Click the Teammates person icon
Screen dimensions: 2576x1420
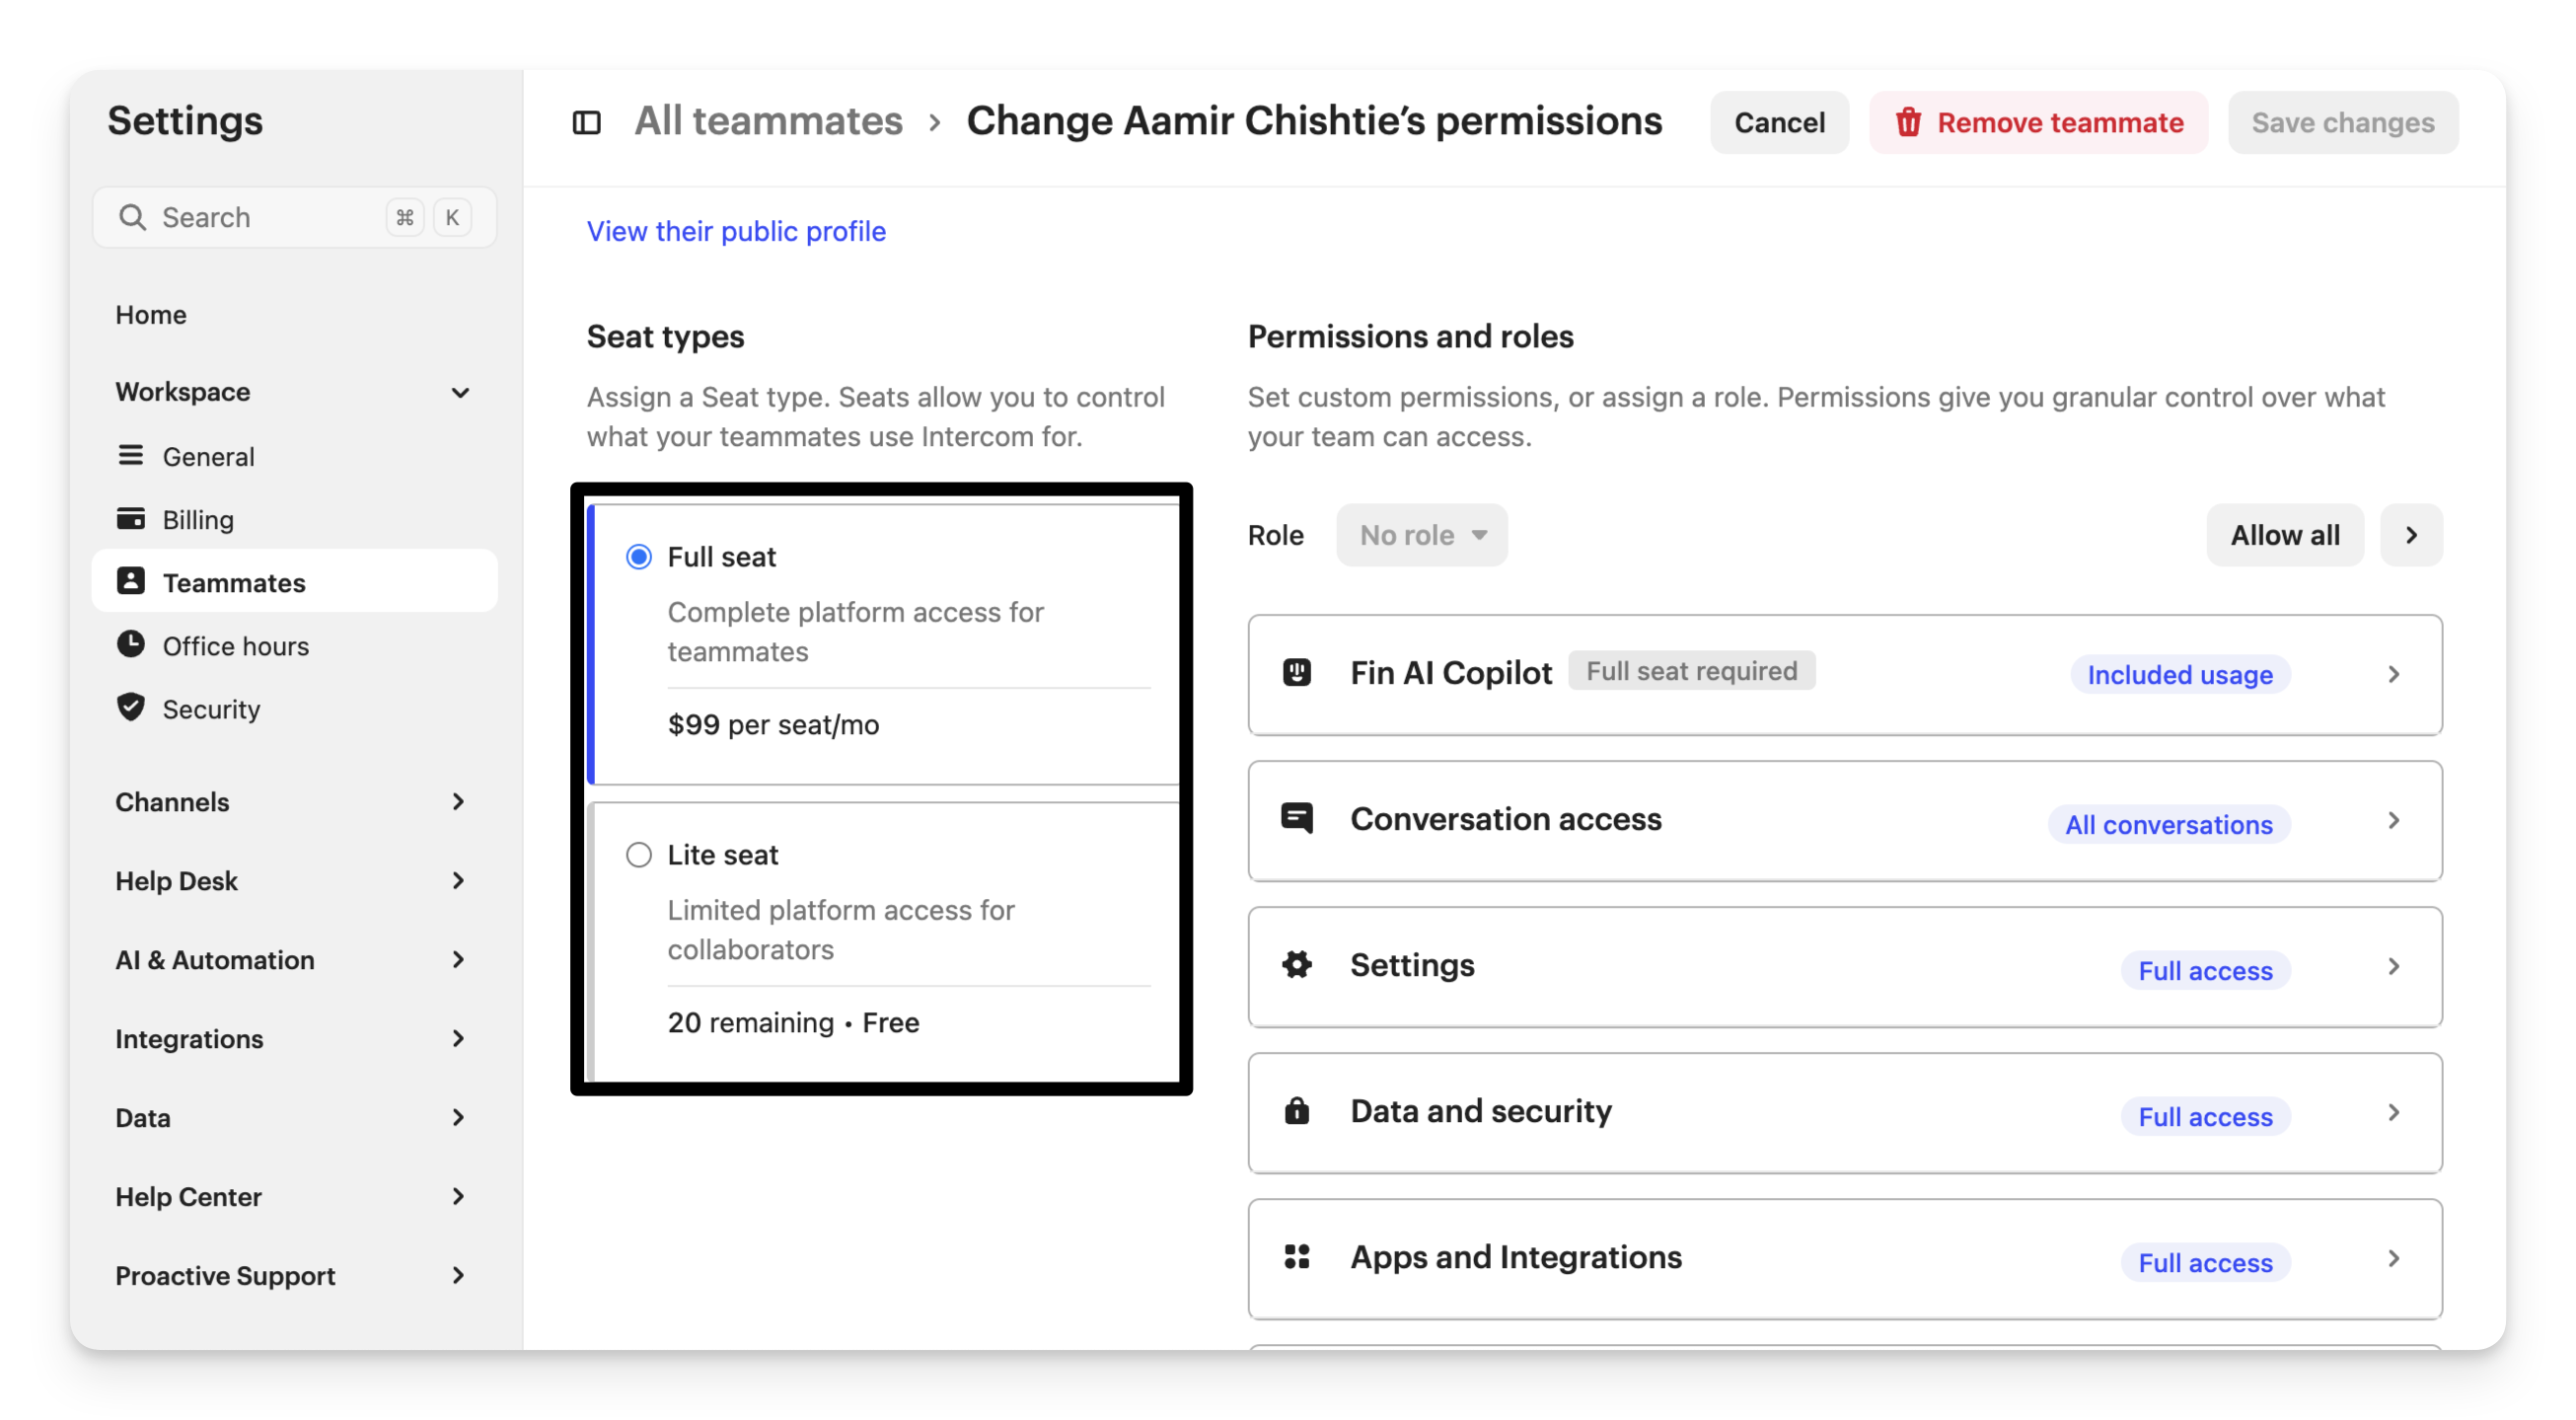coord(130,581)
